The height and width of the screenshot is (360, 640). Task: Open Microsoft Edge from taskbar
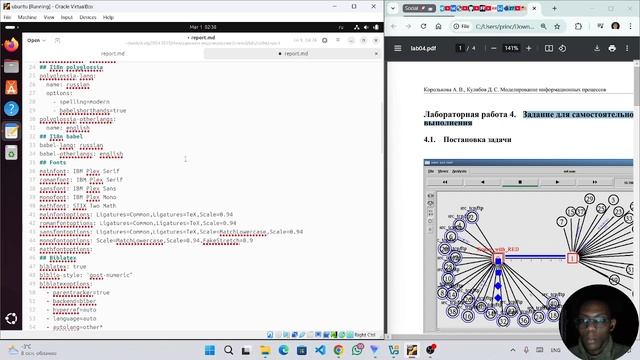283,350
